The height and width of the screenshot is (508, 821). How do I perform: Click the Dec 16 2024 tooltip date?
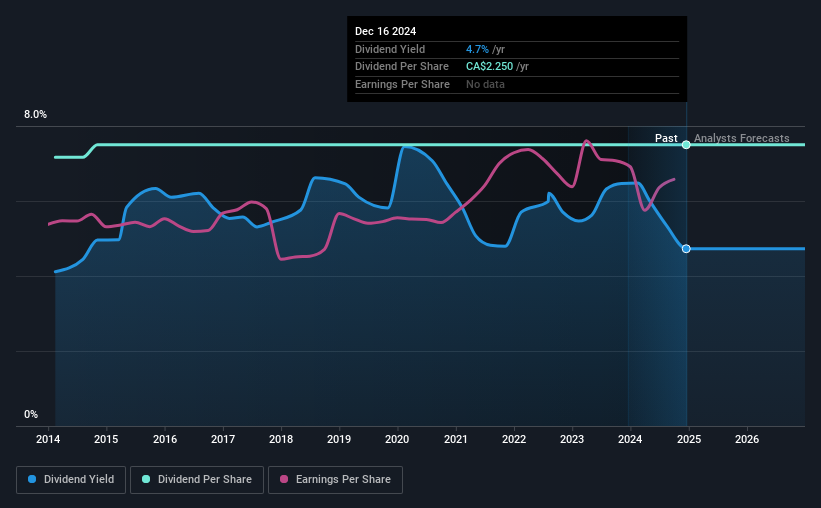pos(385,31)
